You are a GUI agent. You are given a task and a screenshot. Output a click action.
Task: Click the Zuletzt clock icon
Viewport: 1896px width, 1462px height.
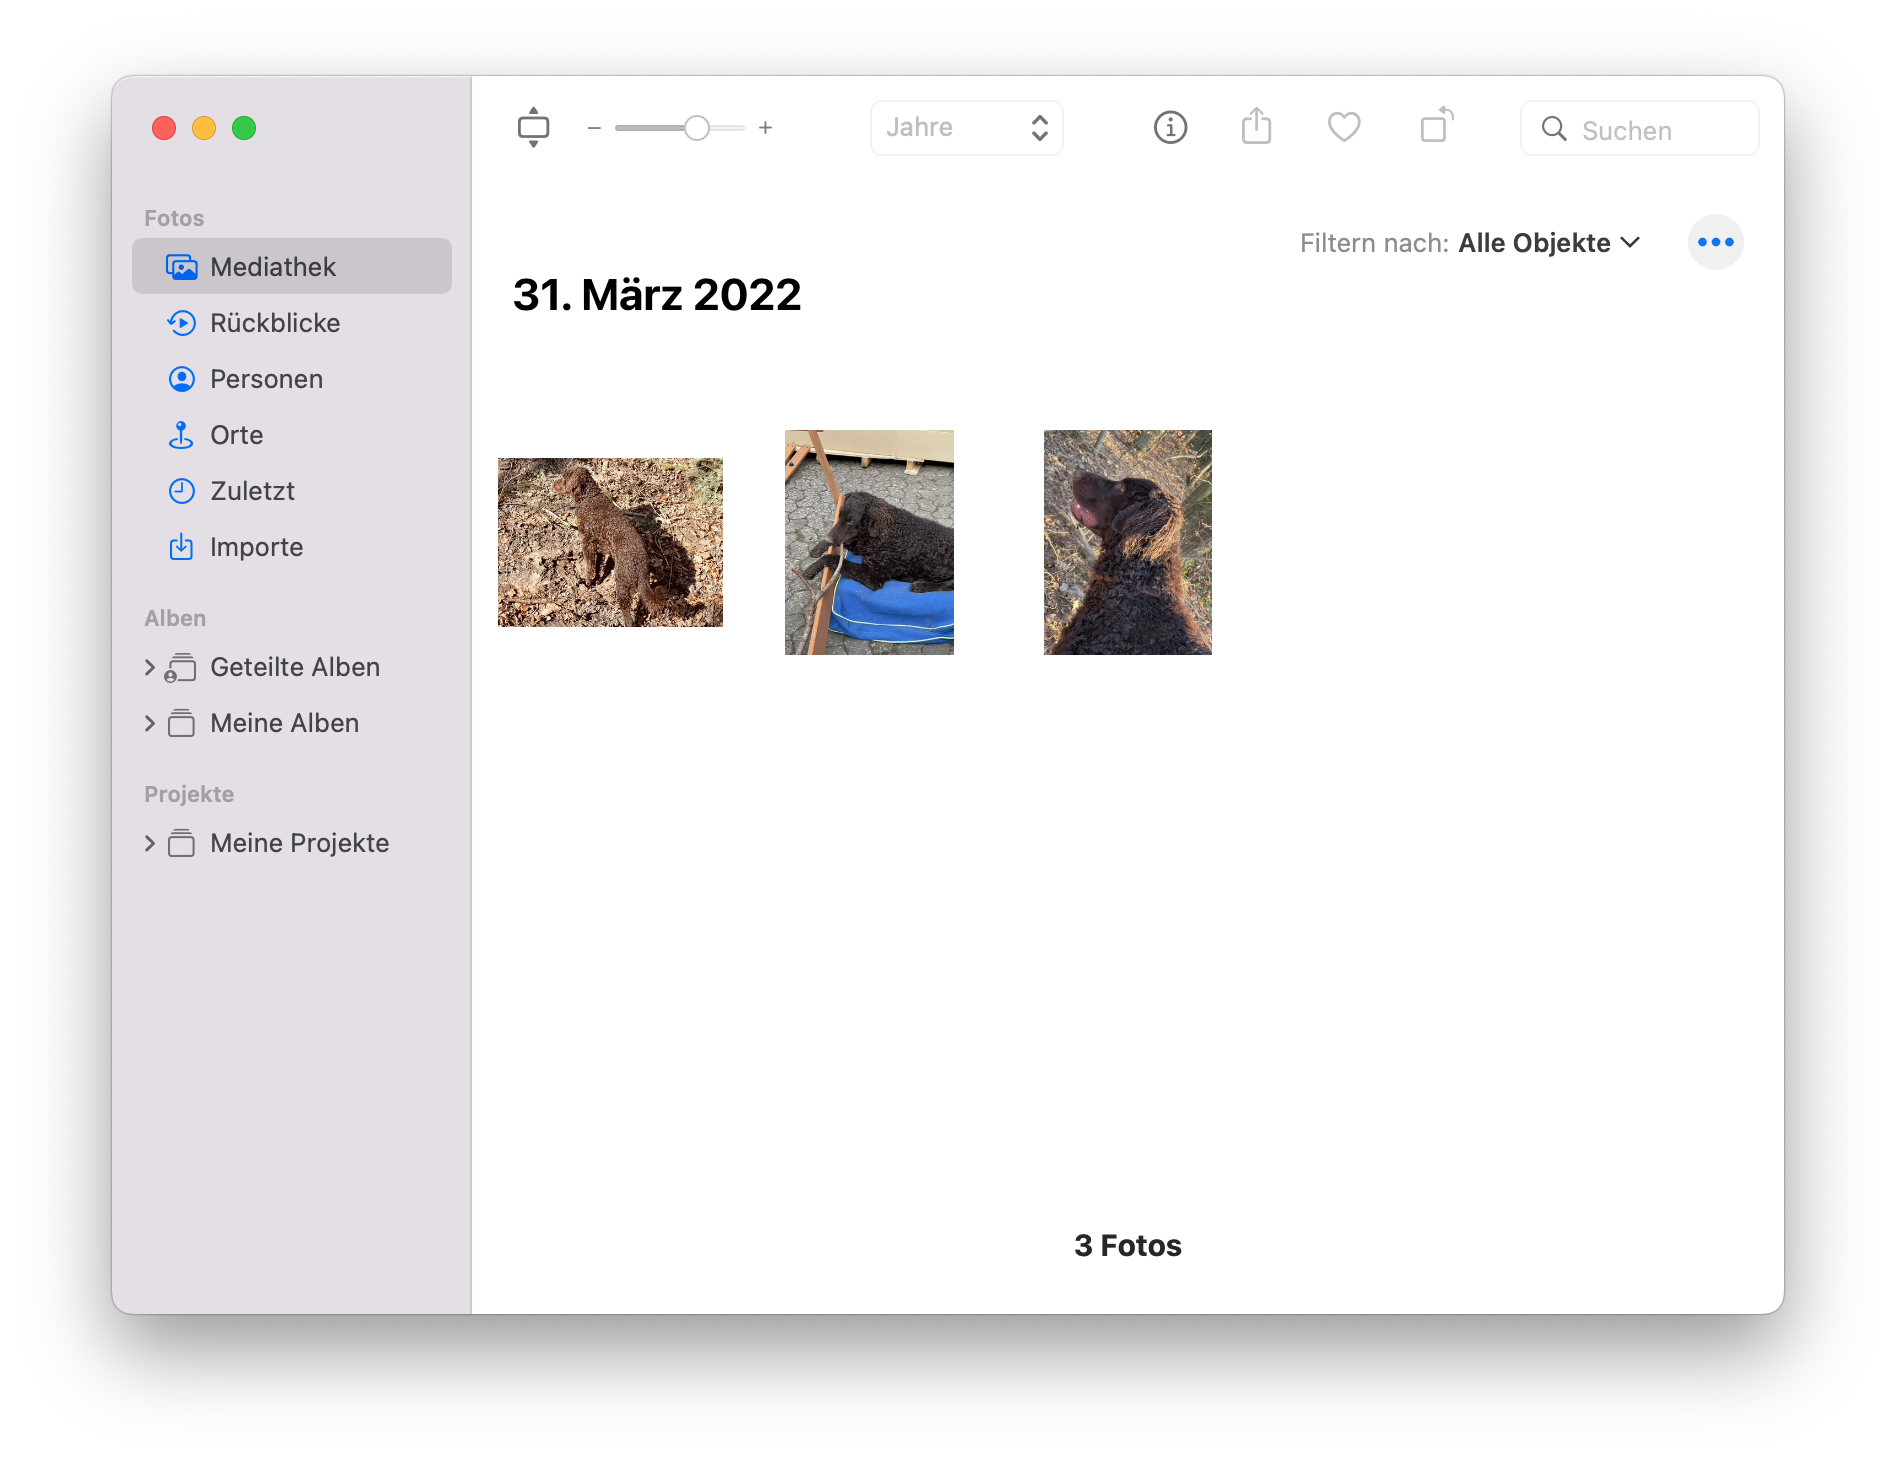pos(181,491)
